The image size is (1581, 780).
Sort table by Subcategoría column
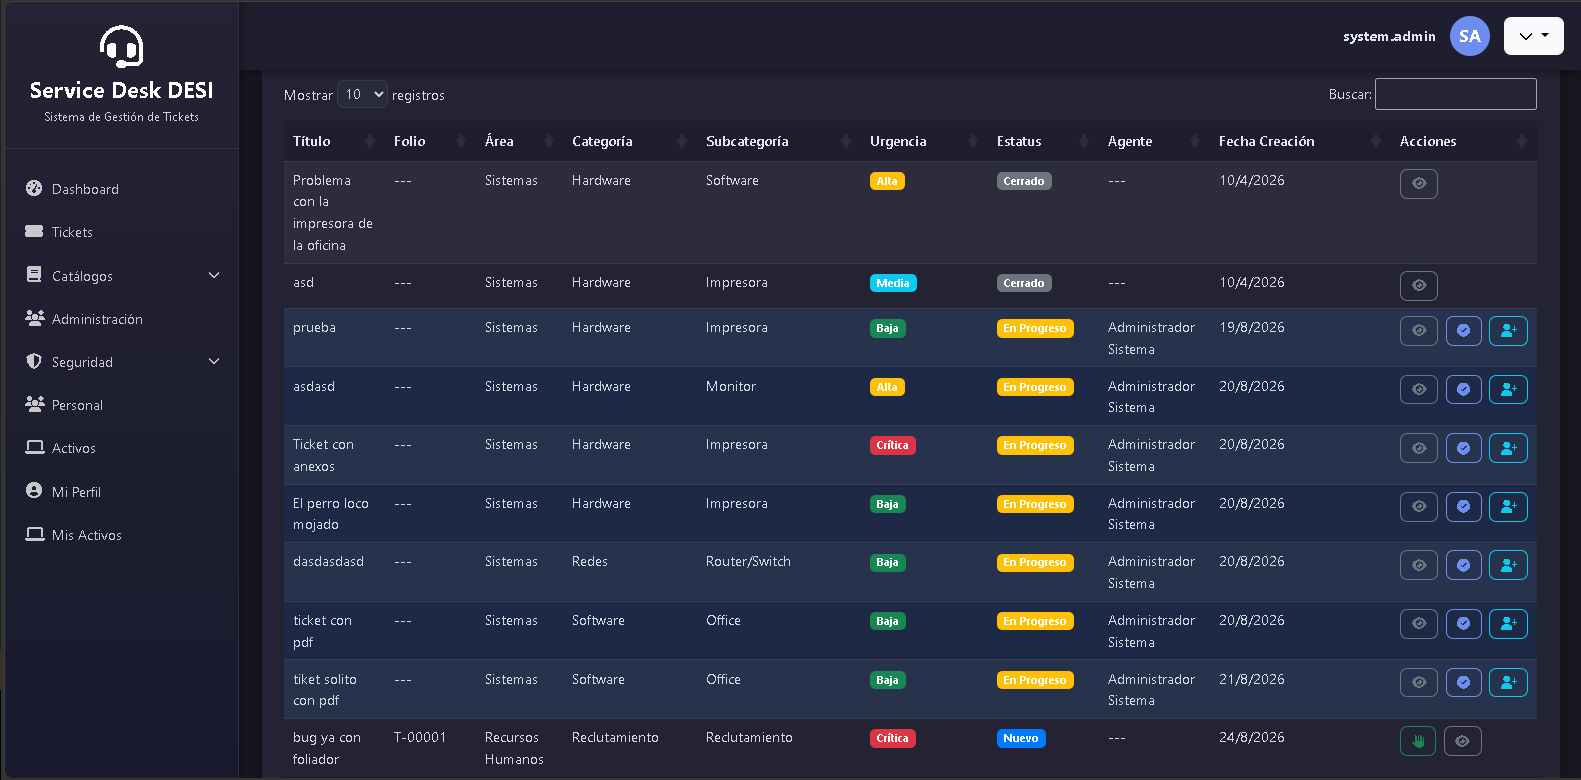(x=779, y=141)
